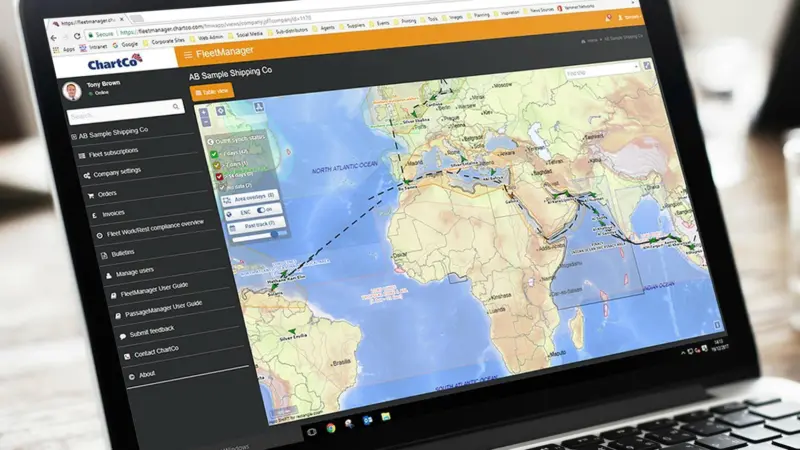The width and height of the screenshot is (800, 450).
Task: Click the Fleet subscriptions list icon
Action: pyautogui.click(x=82, y=156)
